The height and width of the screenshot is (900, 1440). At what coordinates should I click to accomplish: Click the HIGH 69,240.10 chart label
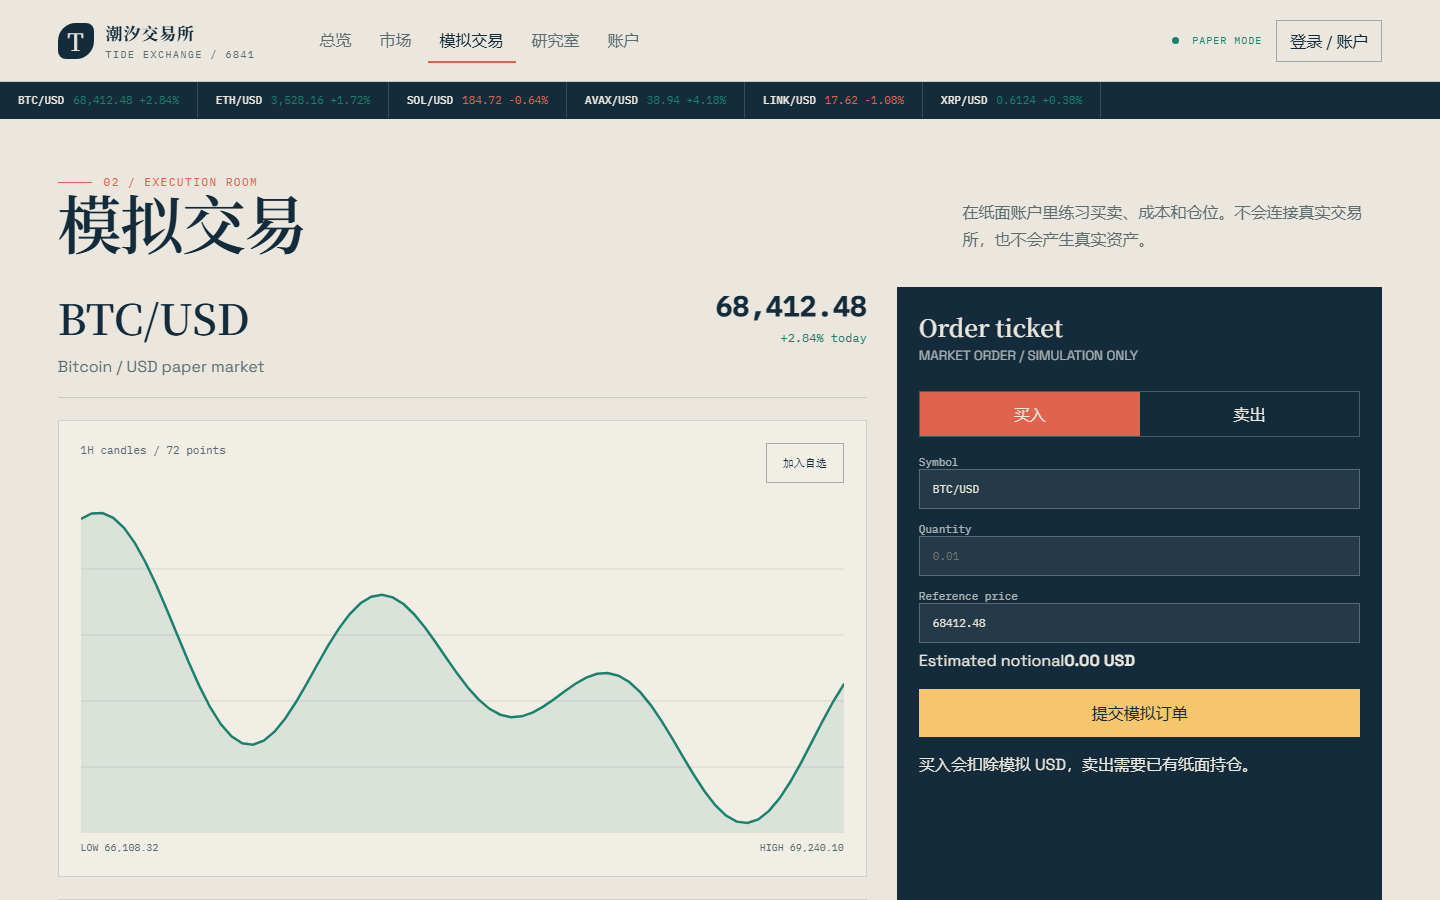801,848
